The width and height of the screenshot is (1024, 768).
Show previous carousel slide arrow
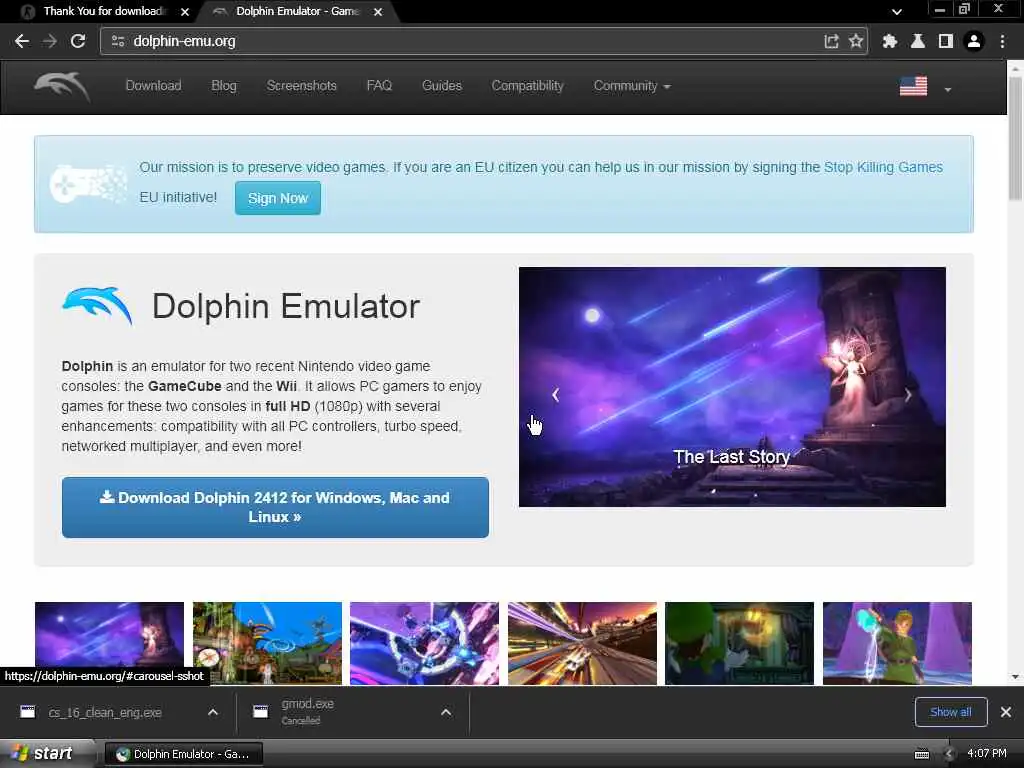coord(555,394)
